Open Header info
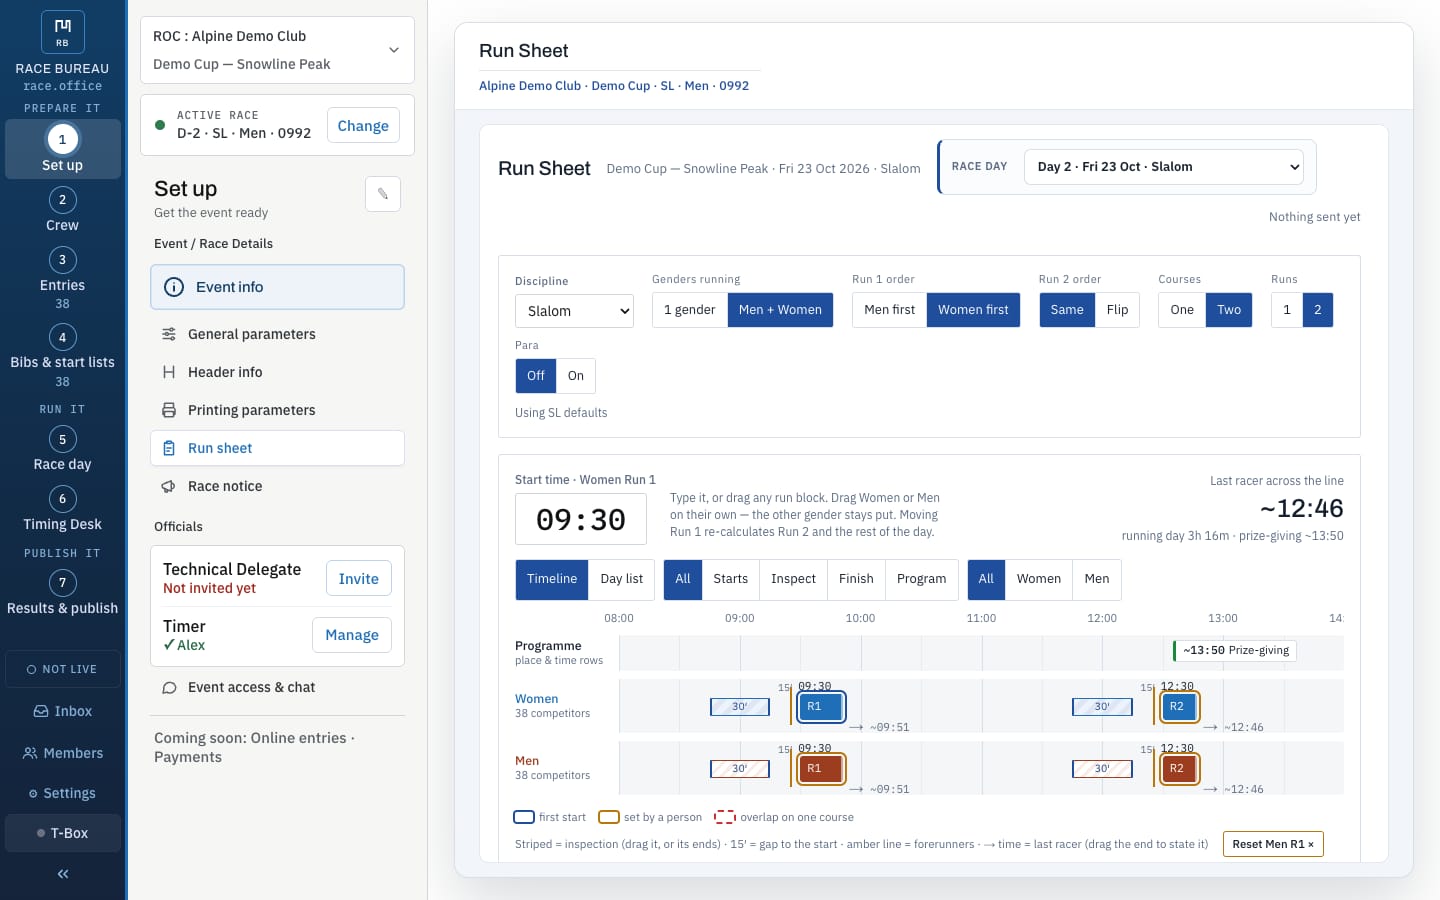This screenshot has height=900, width=1440. click(x=277, y=372)
